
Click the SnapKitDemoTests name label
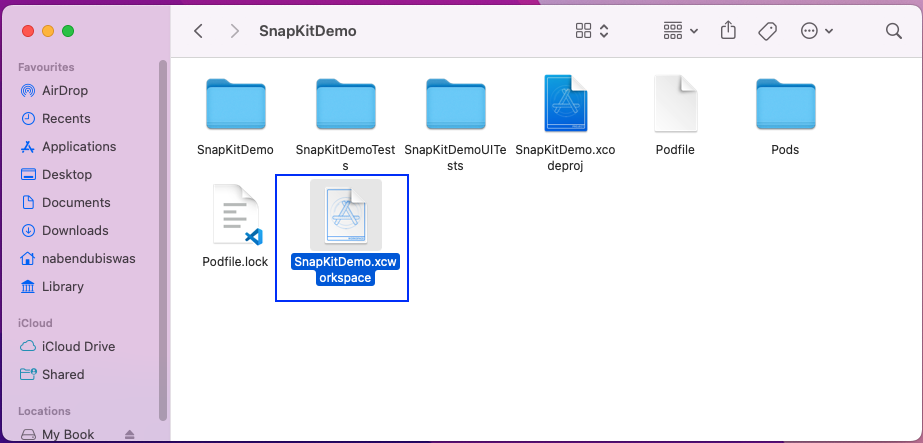pyautogui.click(x=346, y=158)
